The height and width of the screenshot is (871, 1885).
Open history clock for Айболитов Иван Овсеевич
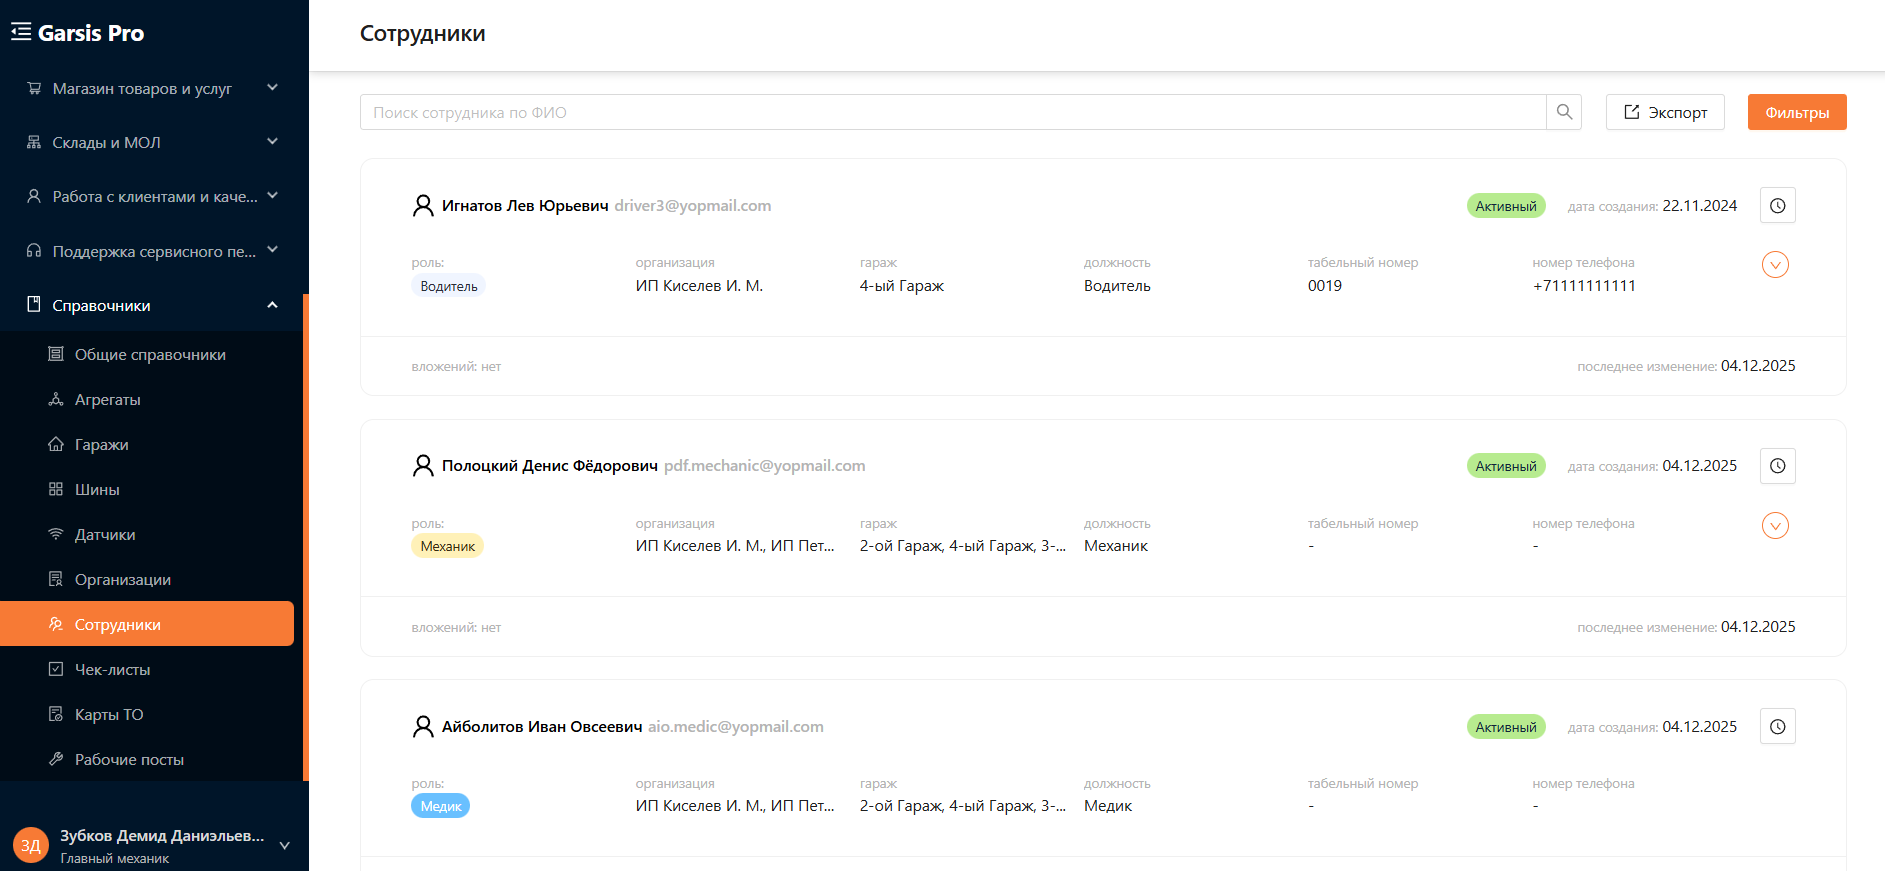pos(1777,727)
